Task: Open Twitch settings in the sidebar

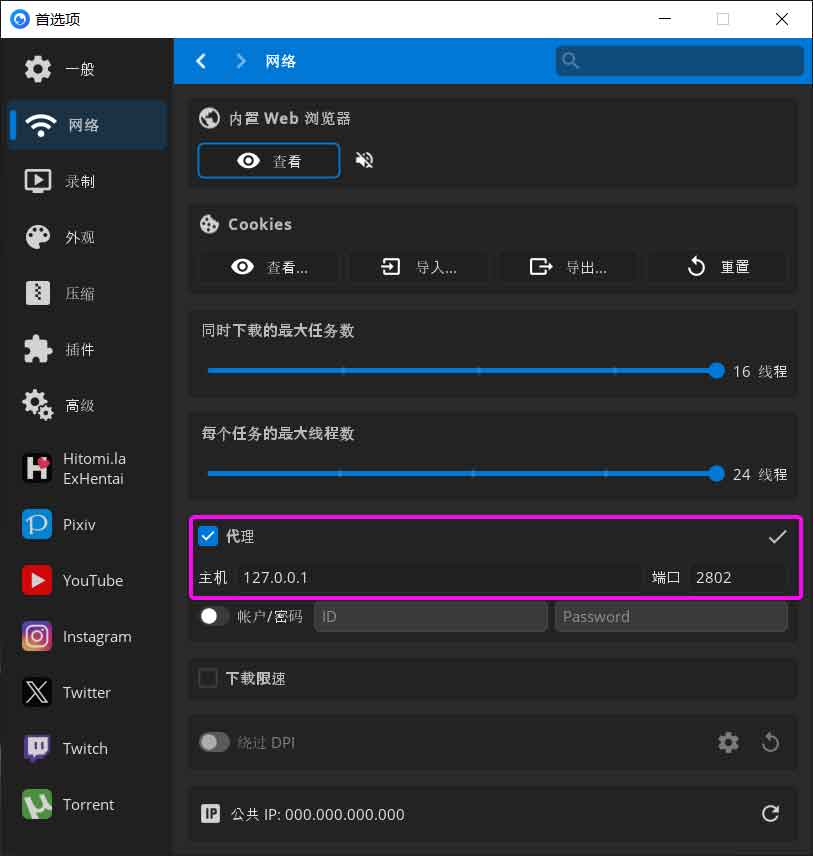Action: pos(84,748)
